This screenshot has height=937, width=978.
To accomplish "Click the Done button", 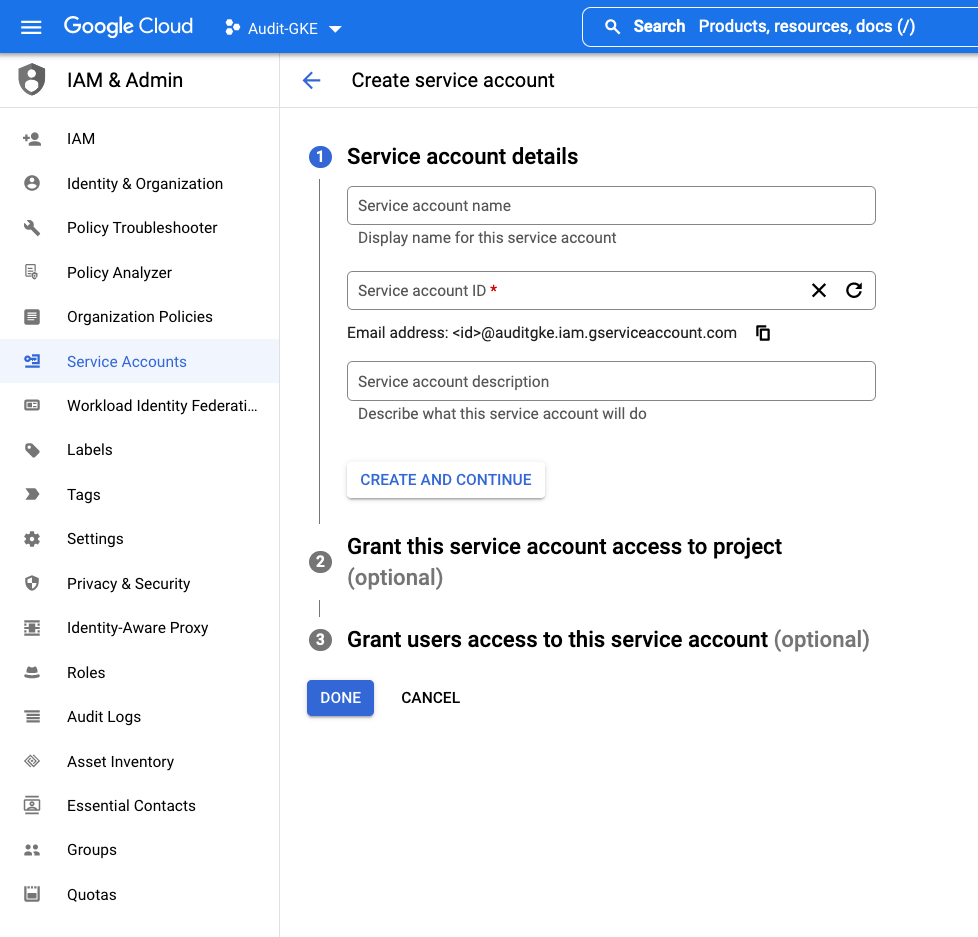I will 340,698.
